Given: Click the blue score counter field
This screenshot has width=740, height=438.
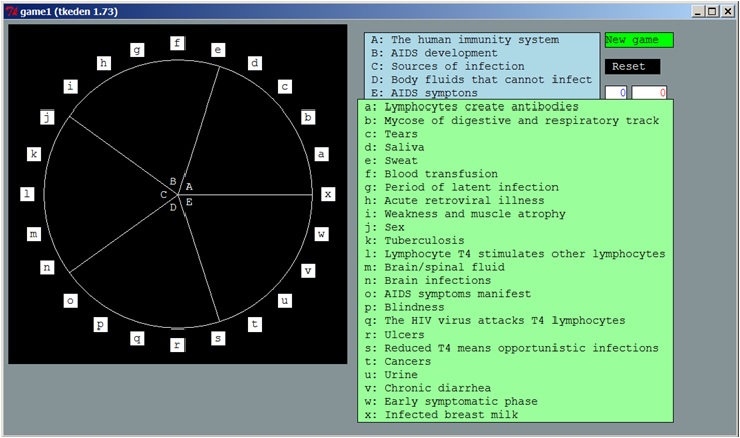Looking at the screenshot, I should 616,93.
